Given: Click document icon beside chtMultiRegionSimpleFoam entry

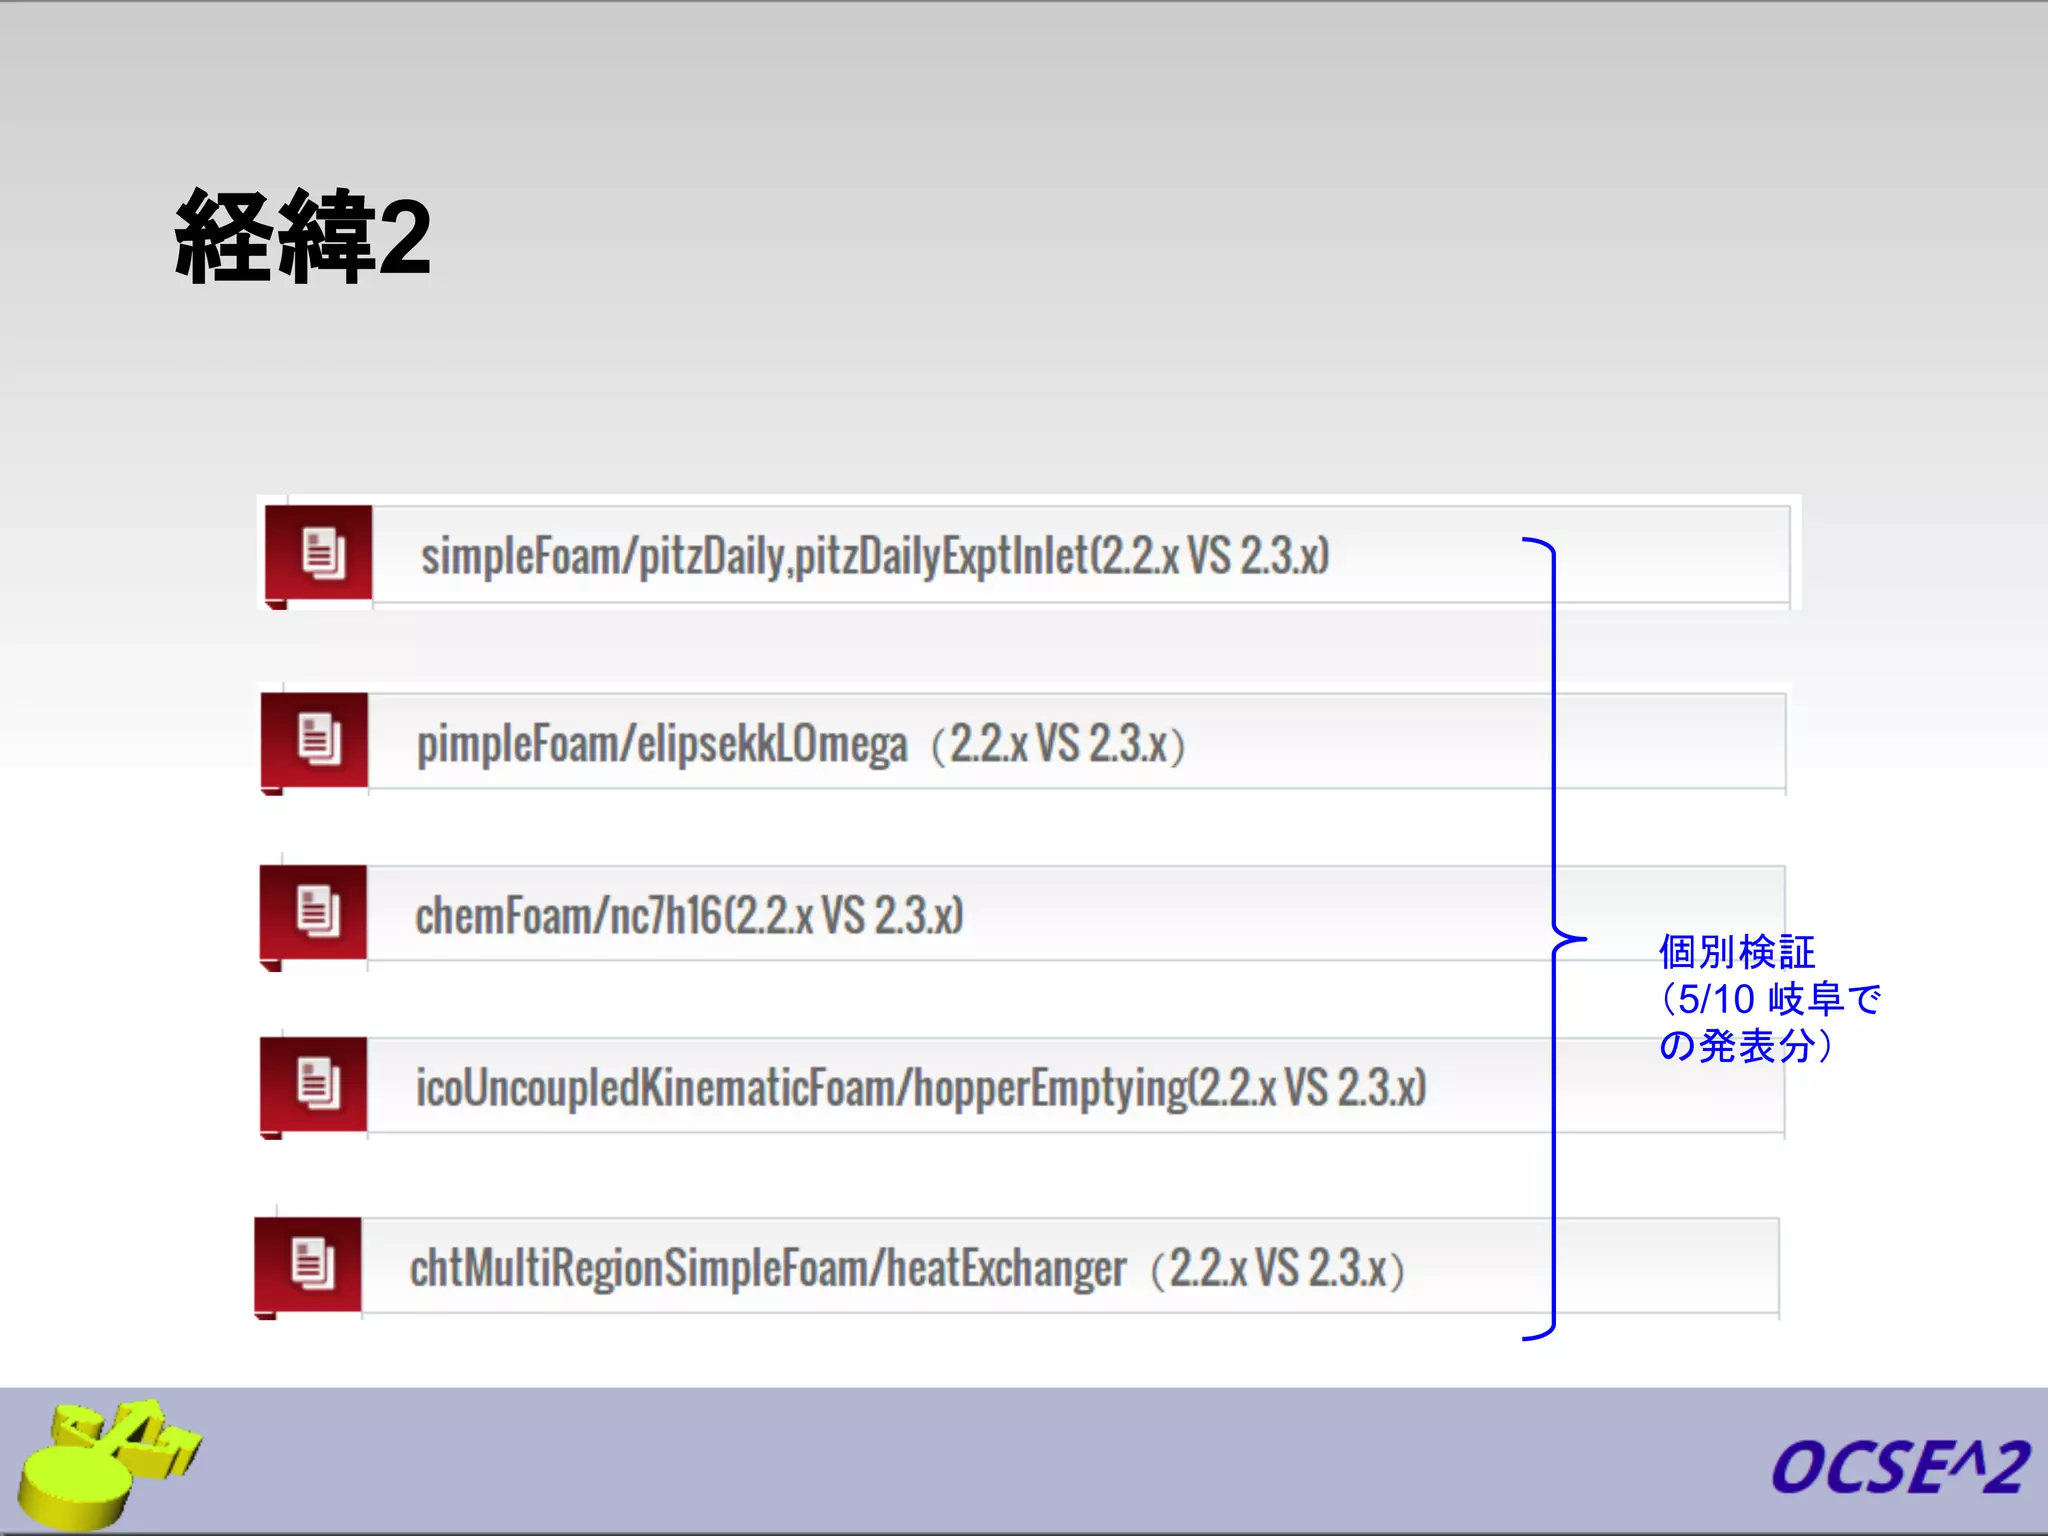Looking at the screenshot, I should [311, 1263].
